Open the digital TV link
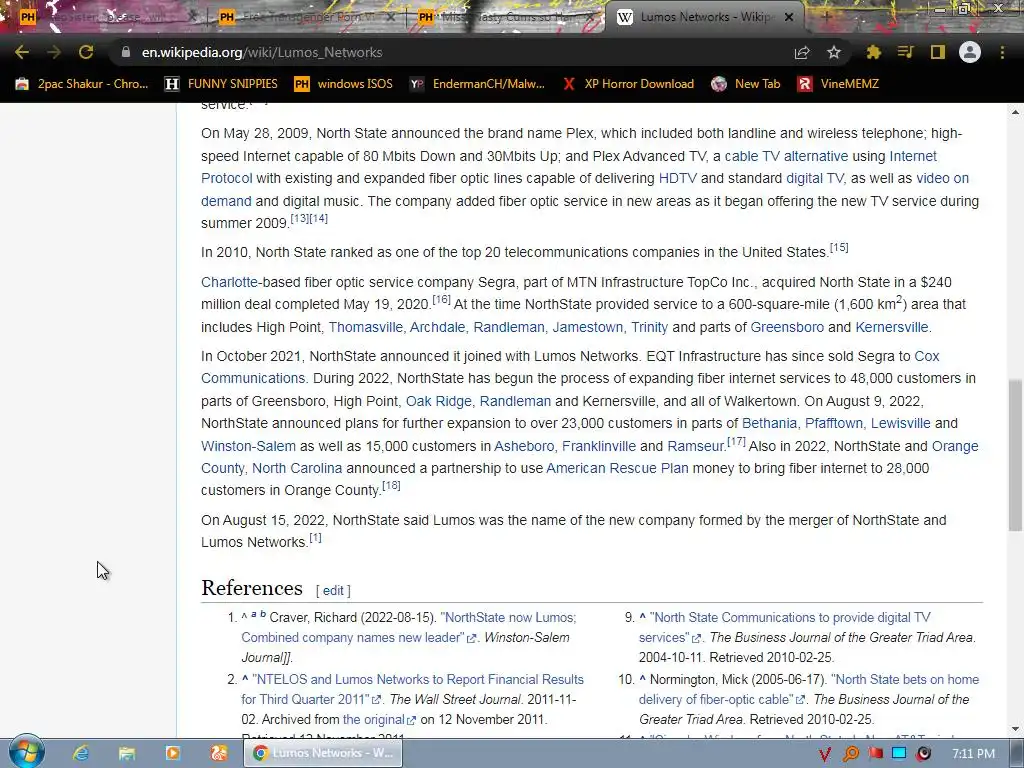This screenshot has width=1024, height=768. click(x=814, y=178)
